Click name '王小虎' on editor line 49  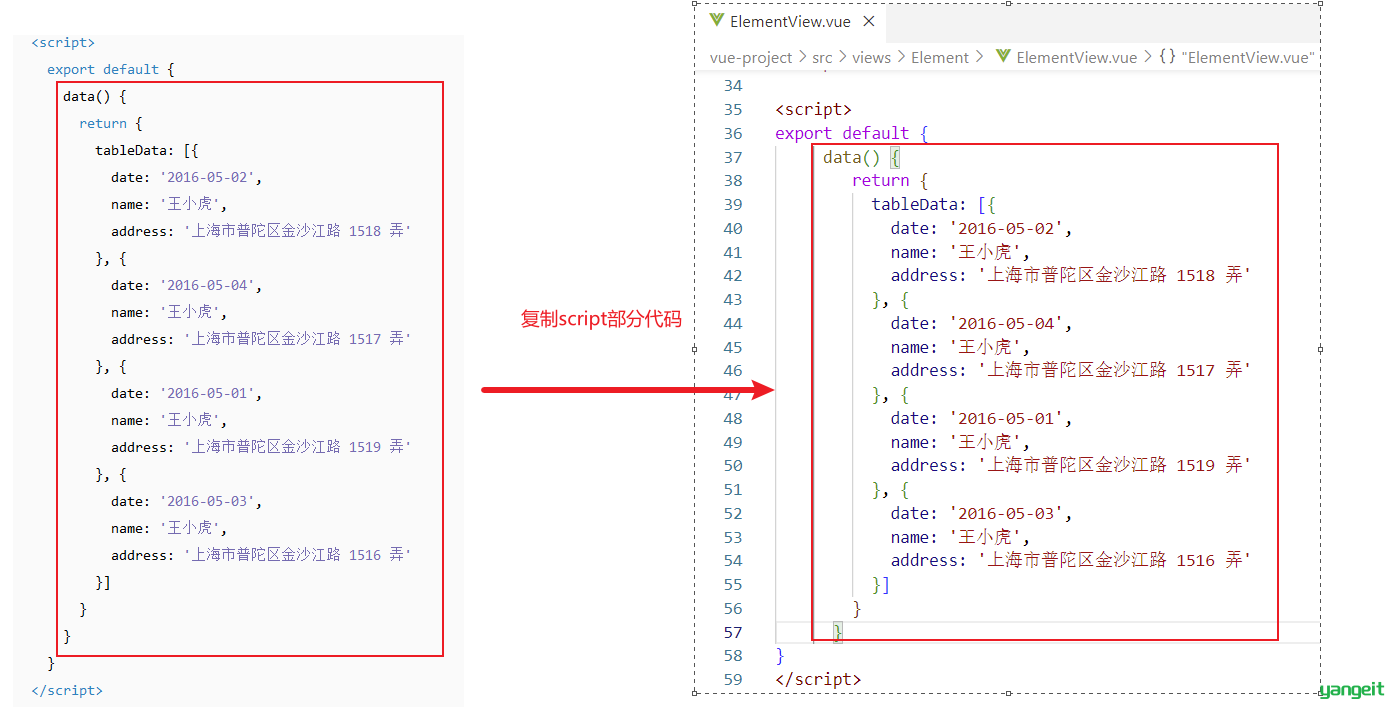click(960, 442)
